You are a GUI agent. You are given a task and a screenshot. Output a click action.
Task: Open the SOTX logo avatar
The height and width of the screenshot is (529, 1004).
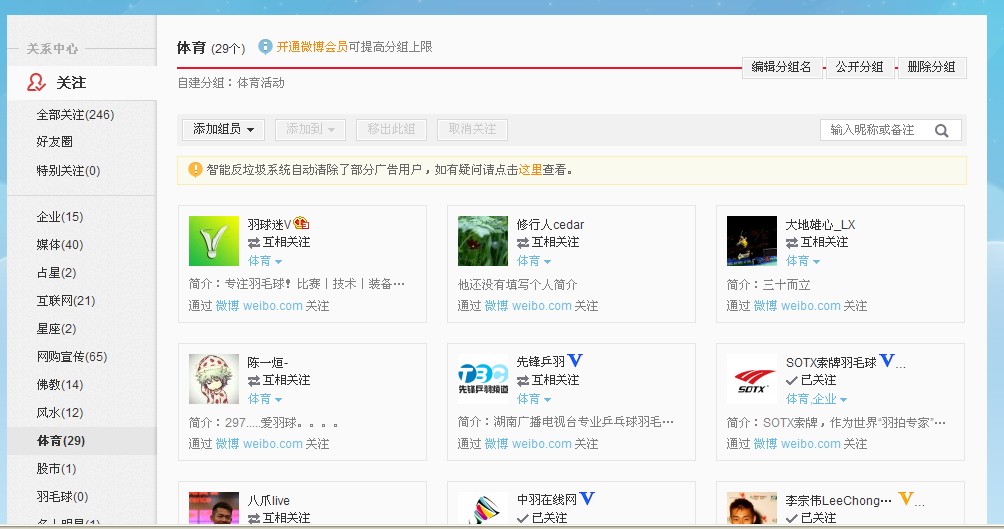point(752,378)
